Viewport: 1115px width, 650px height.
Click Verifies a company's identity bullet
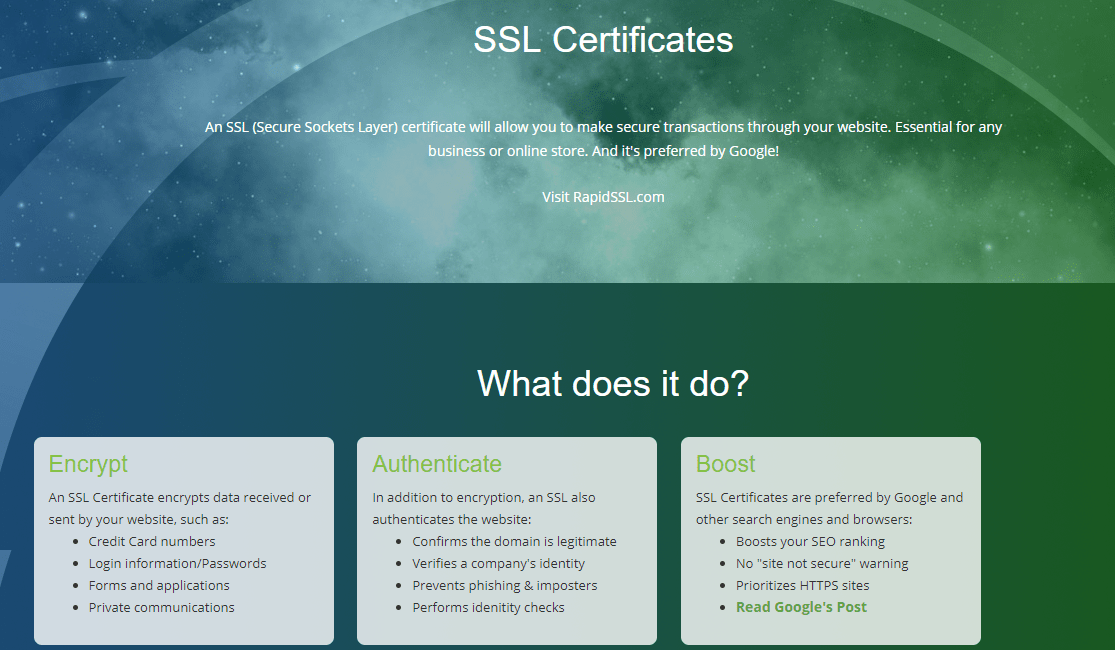pos(498,563)
